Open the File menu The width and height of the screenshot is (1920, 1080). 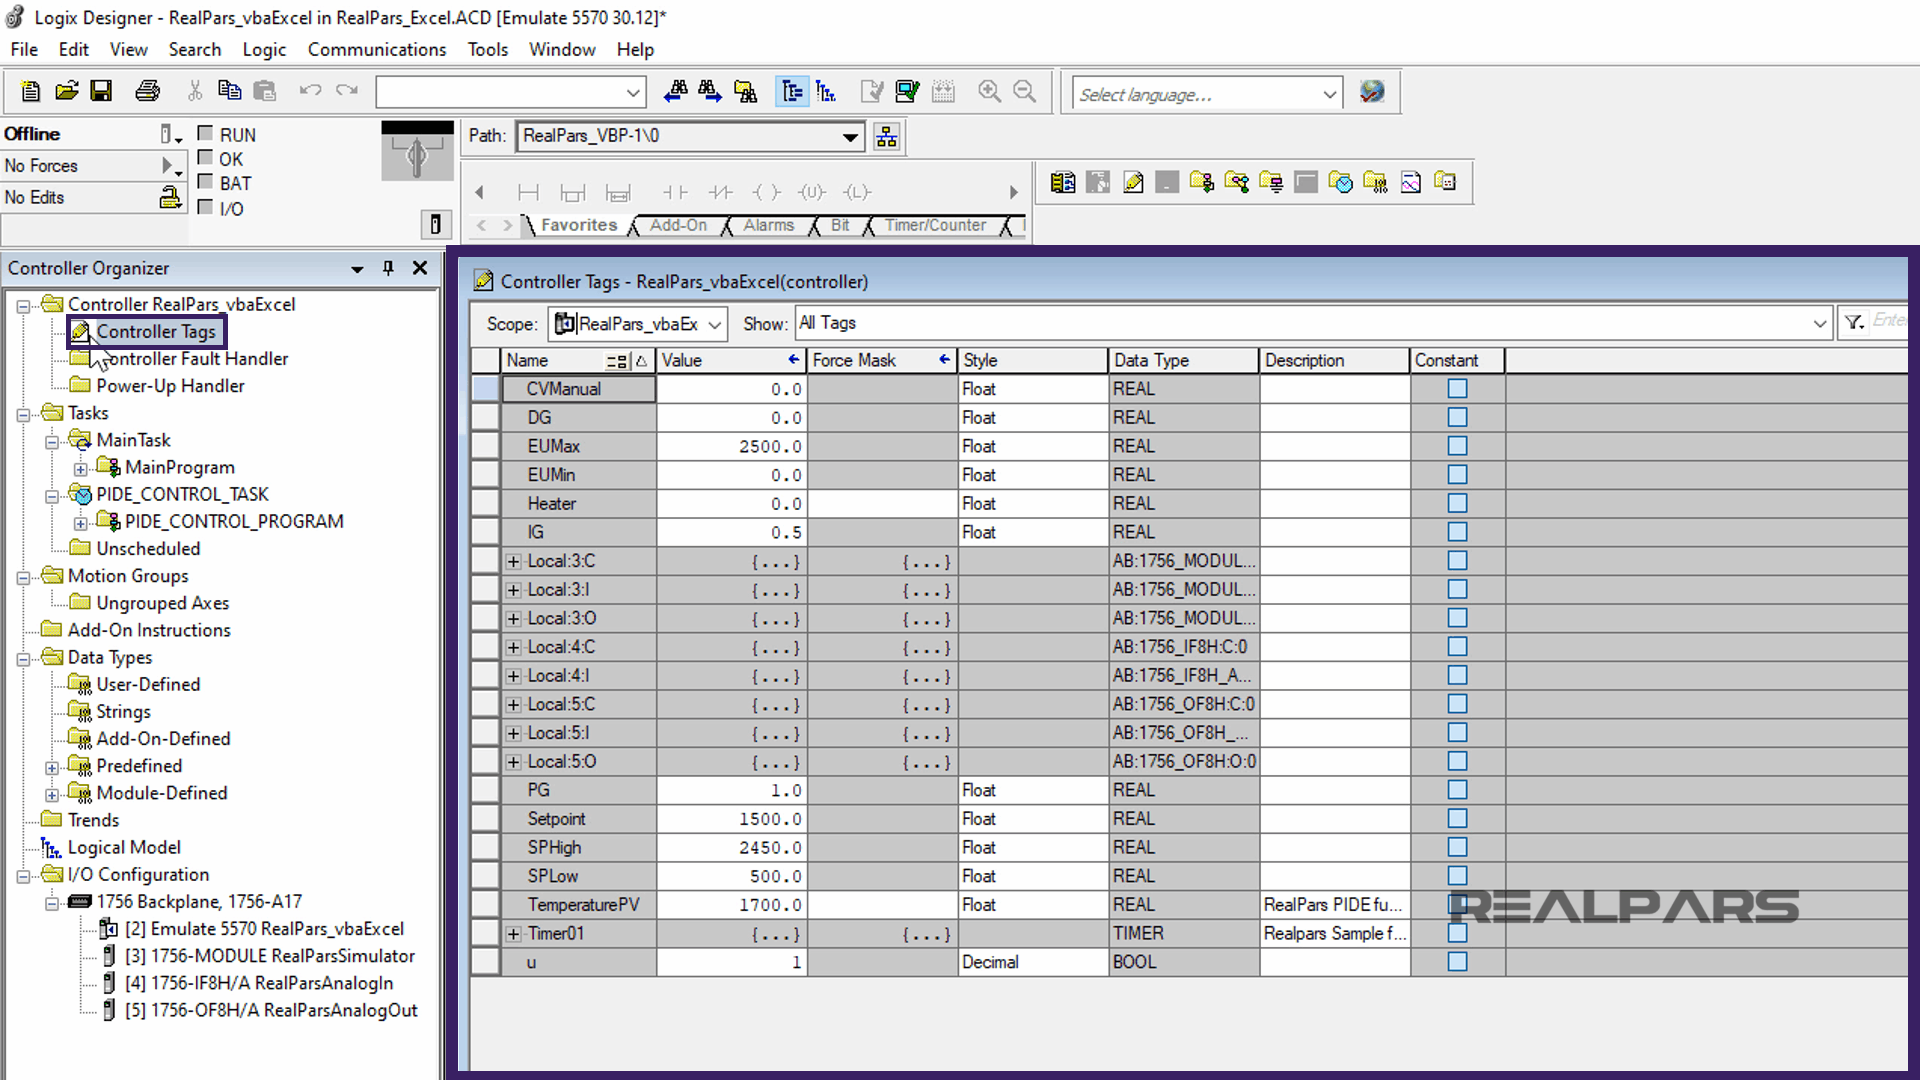pos(24,49)
